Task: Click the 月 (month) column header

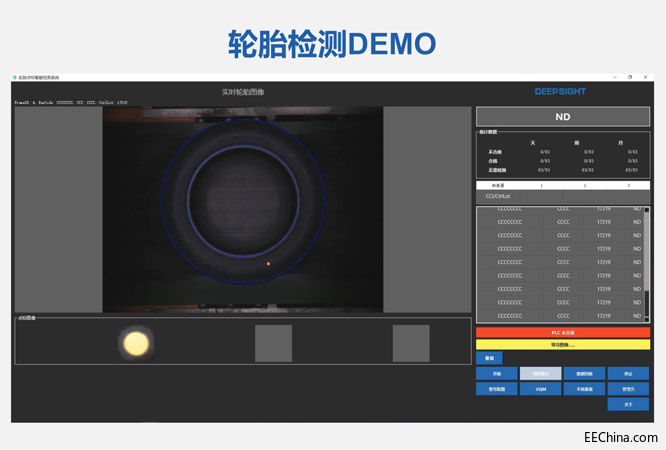Action: coord(621,143)
